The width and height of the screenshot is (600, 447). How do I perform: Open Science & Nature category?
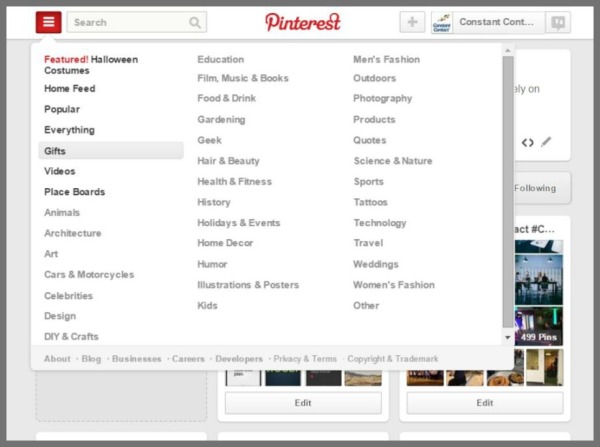pos(393,161)
